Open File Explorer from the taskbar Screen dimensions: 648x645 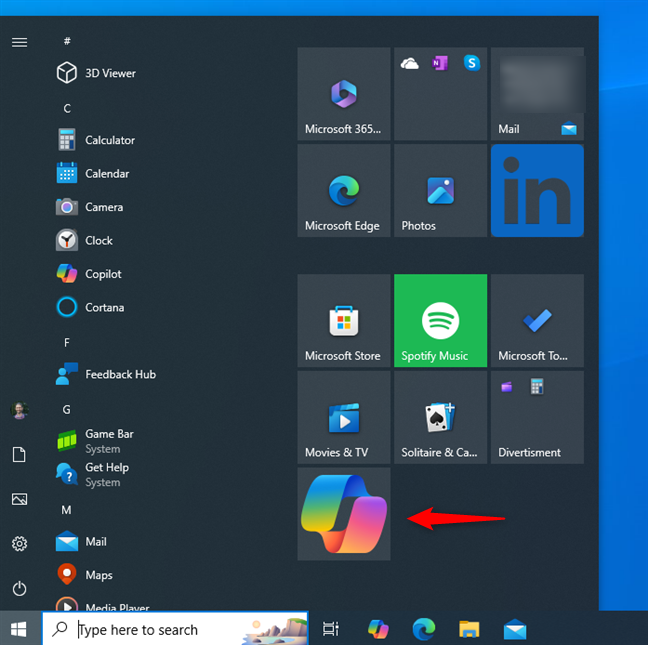click(469, 629)
